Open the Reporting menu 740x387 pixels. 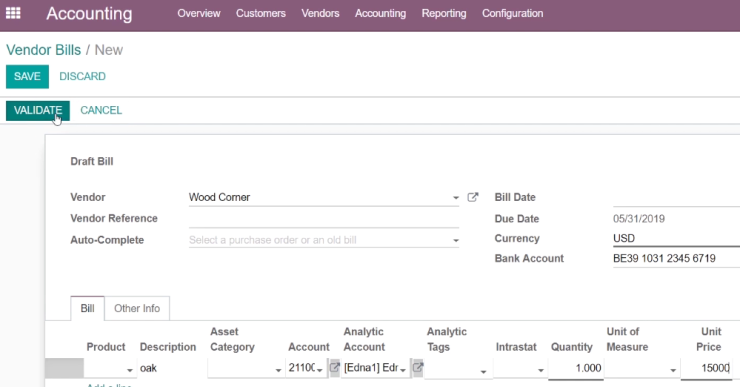coord(444,13)
